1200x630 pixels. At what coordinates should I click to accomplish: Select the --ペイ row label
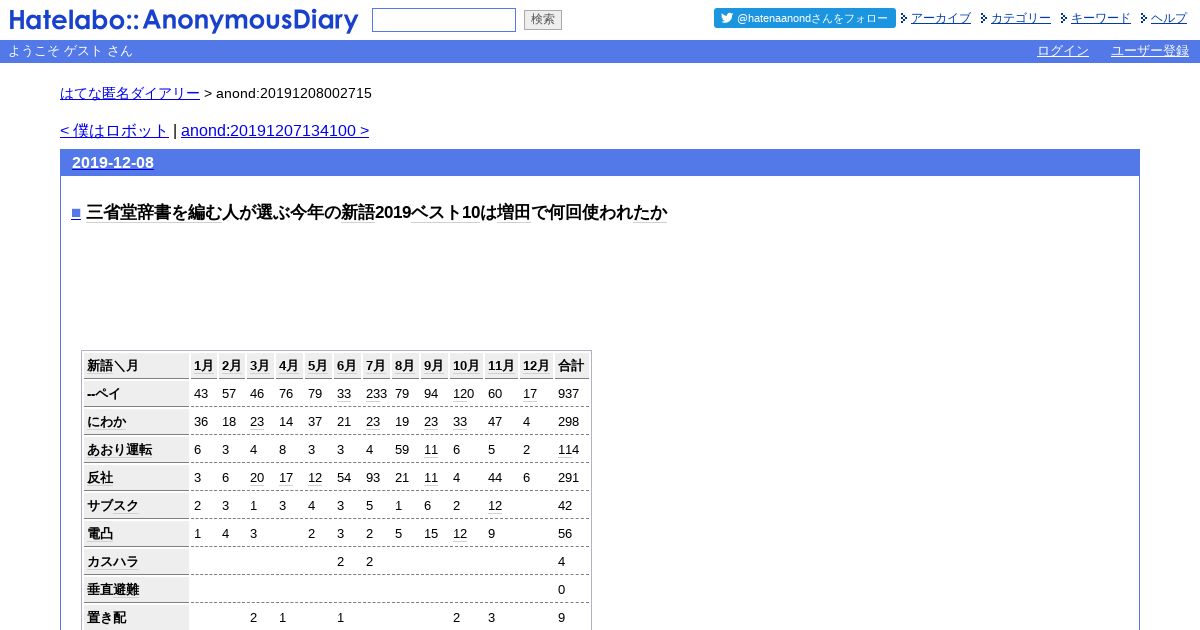tap(136, 394)
